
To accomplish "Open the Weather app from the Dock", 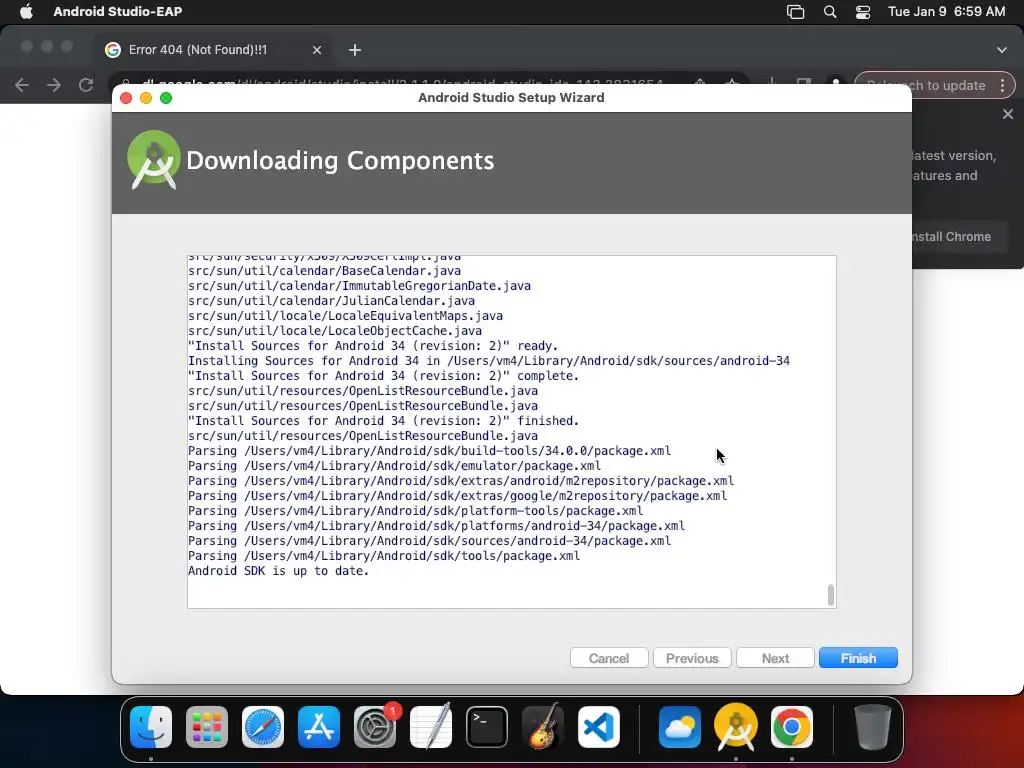I will pyautogui.click(x=679, y=727).
